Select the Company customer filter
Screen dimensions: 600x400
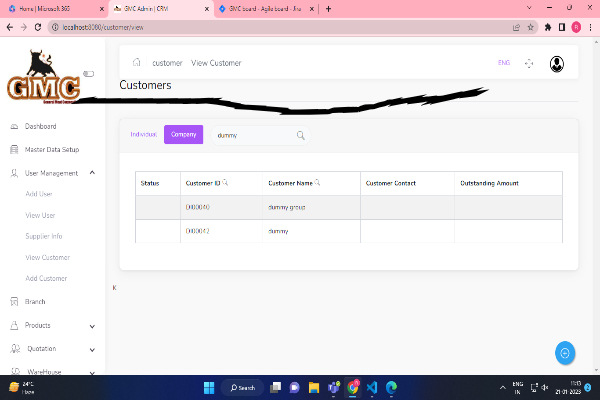coord(183,134)
